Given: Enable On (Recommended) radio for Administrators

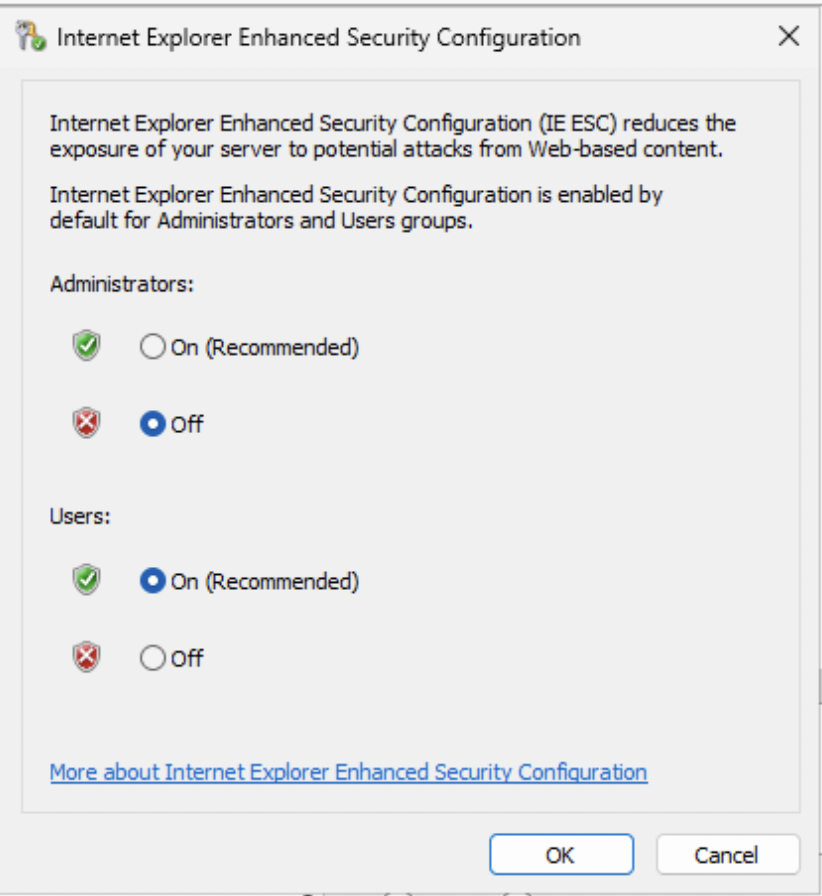Looking at the screenshot, I should pyautogui.click(x=152, y=348).
